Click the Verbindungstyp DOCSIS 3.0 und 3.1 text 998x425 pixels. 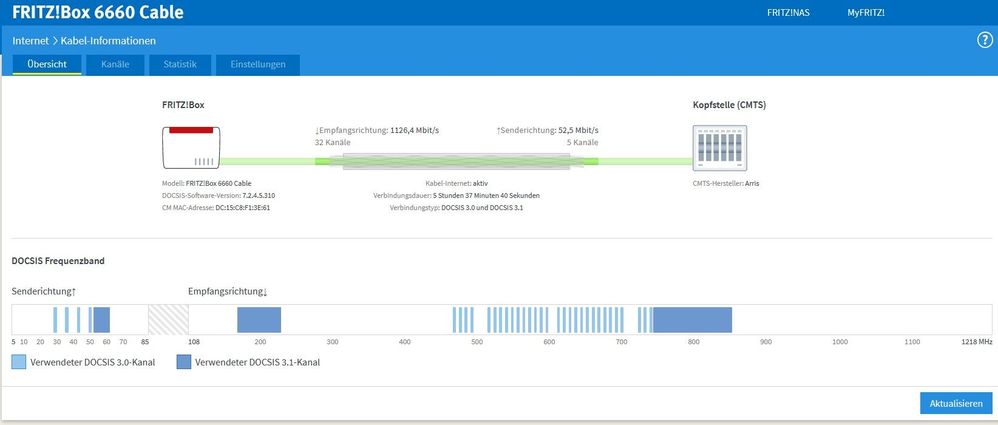(456, 207)
